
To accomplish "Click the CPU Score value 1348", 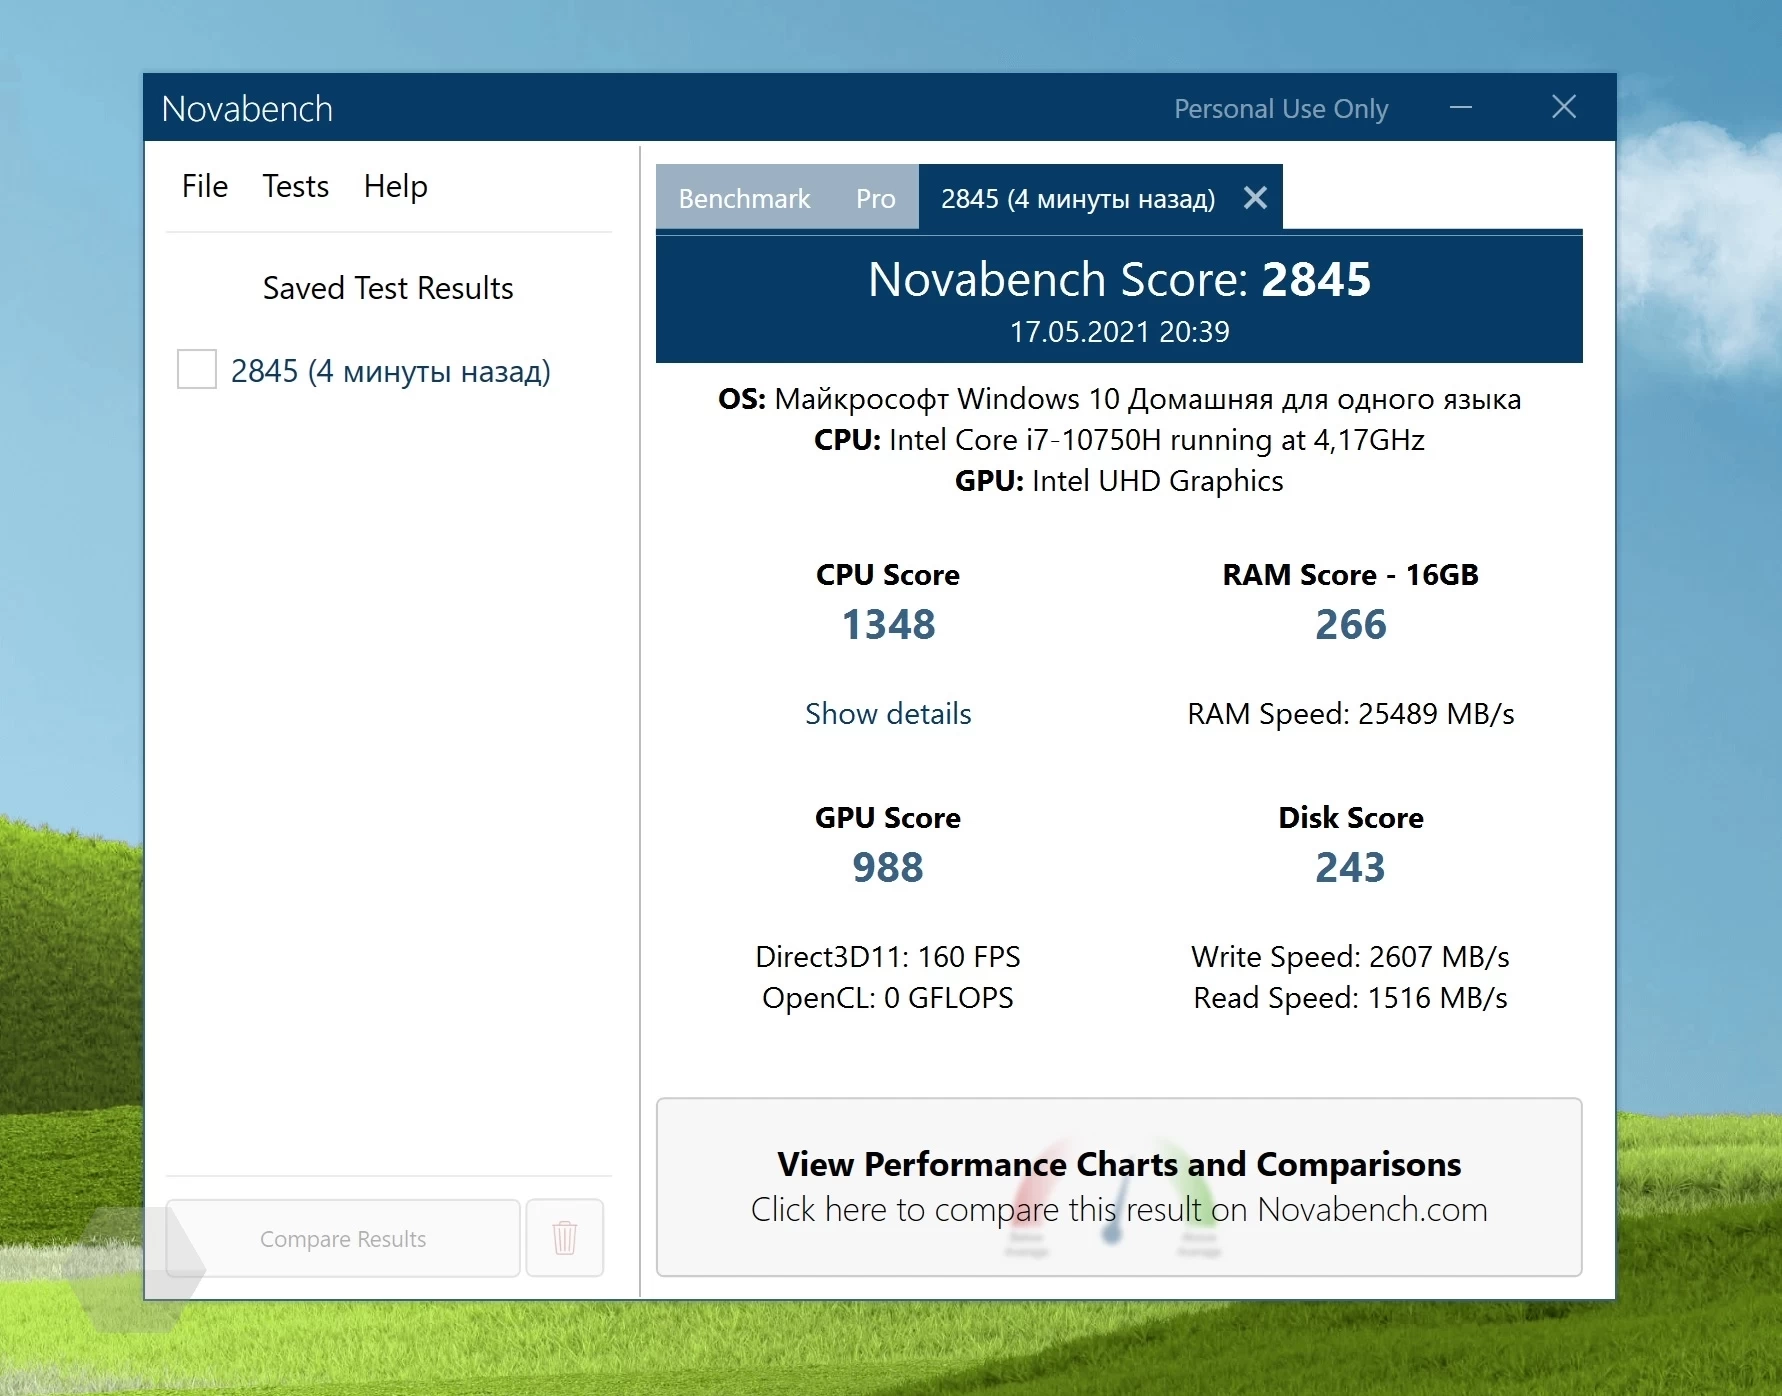I will [888, 625].
